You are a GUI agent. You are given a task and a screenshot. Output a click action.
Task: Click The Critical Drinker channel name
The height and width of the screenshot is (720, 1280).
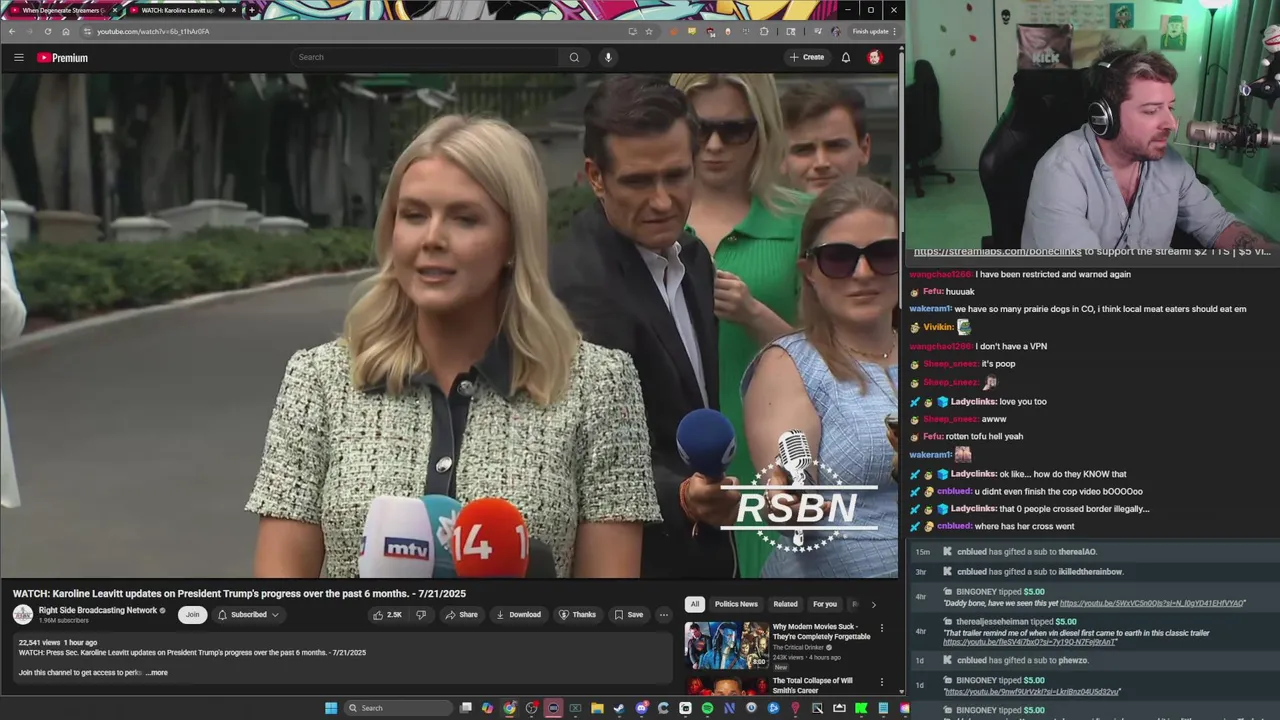[799, 647]
